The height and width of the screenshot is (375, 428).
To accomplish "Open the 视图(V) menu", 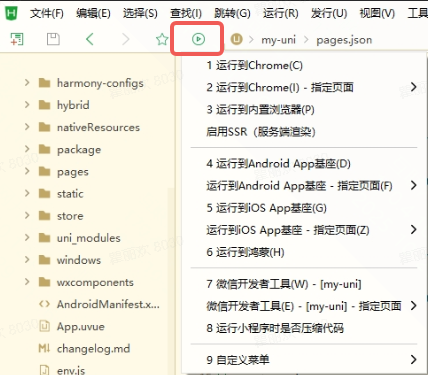I will pos(377,13).
